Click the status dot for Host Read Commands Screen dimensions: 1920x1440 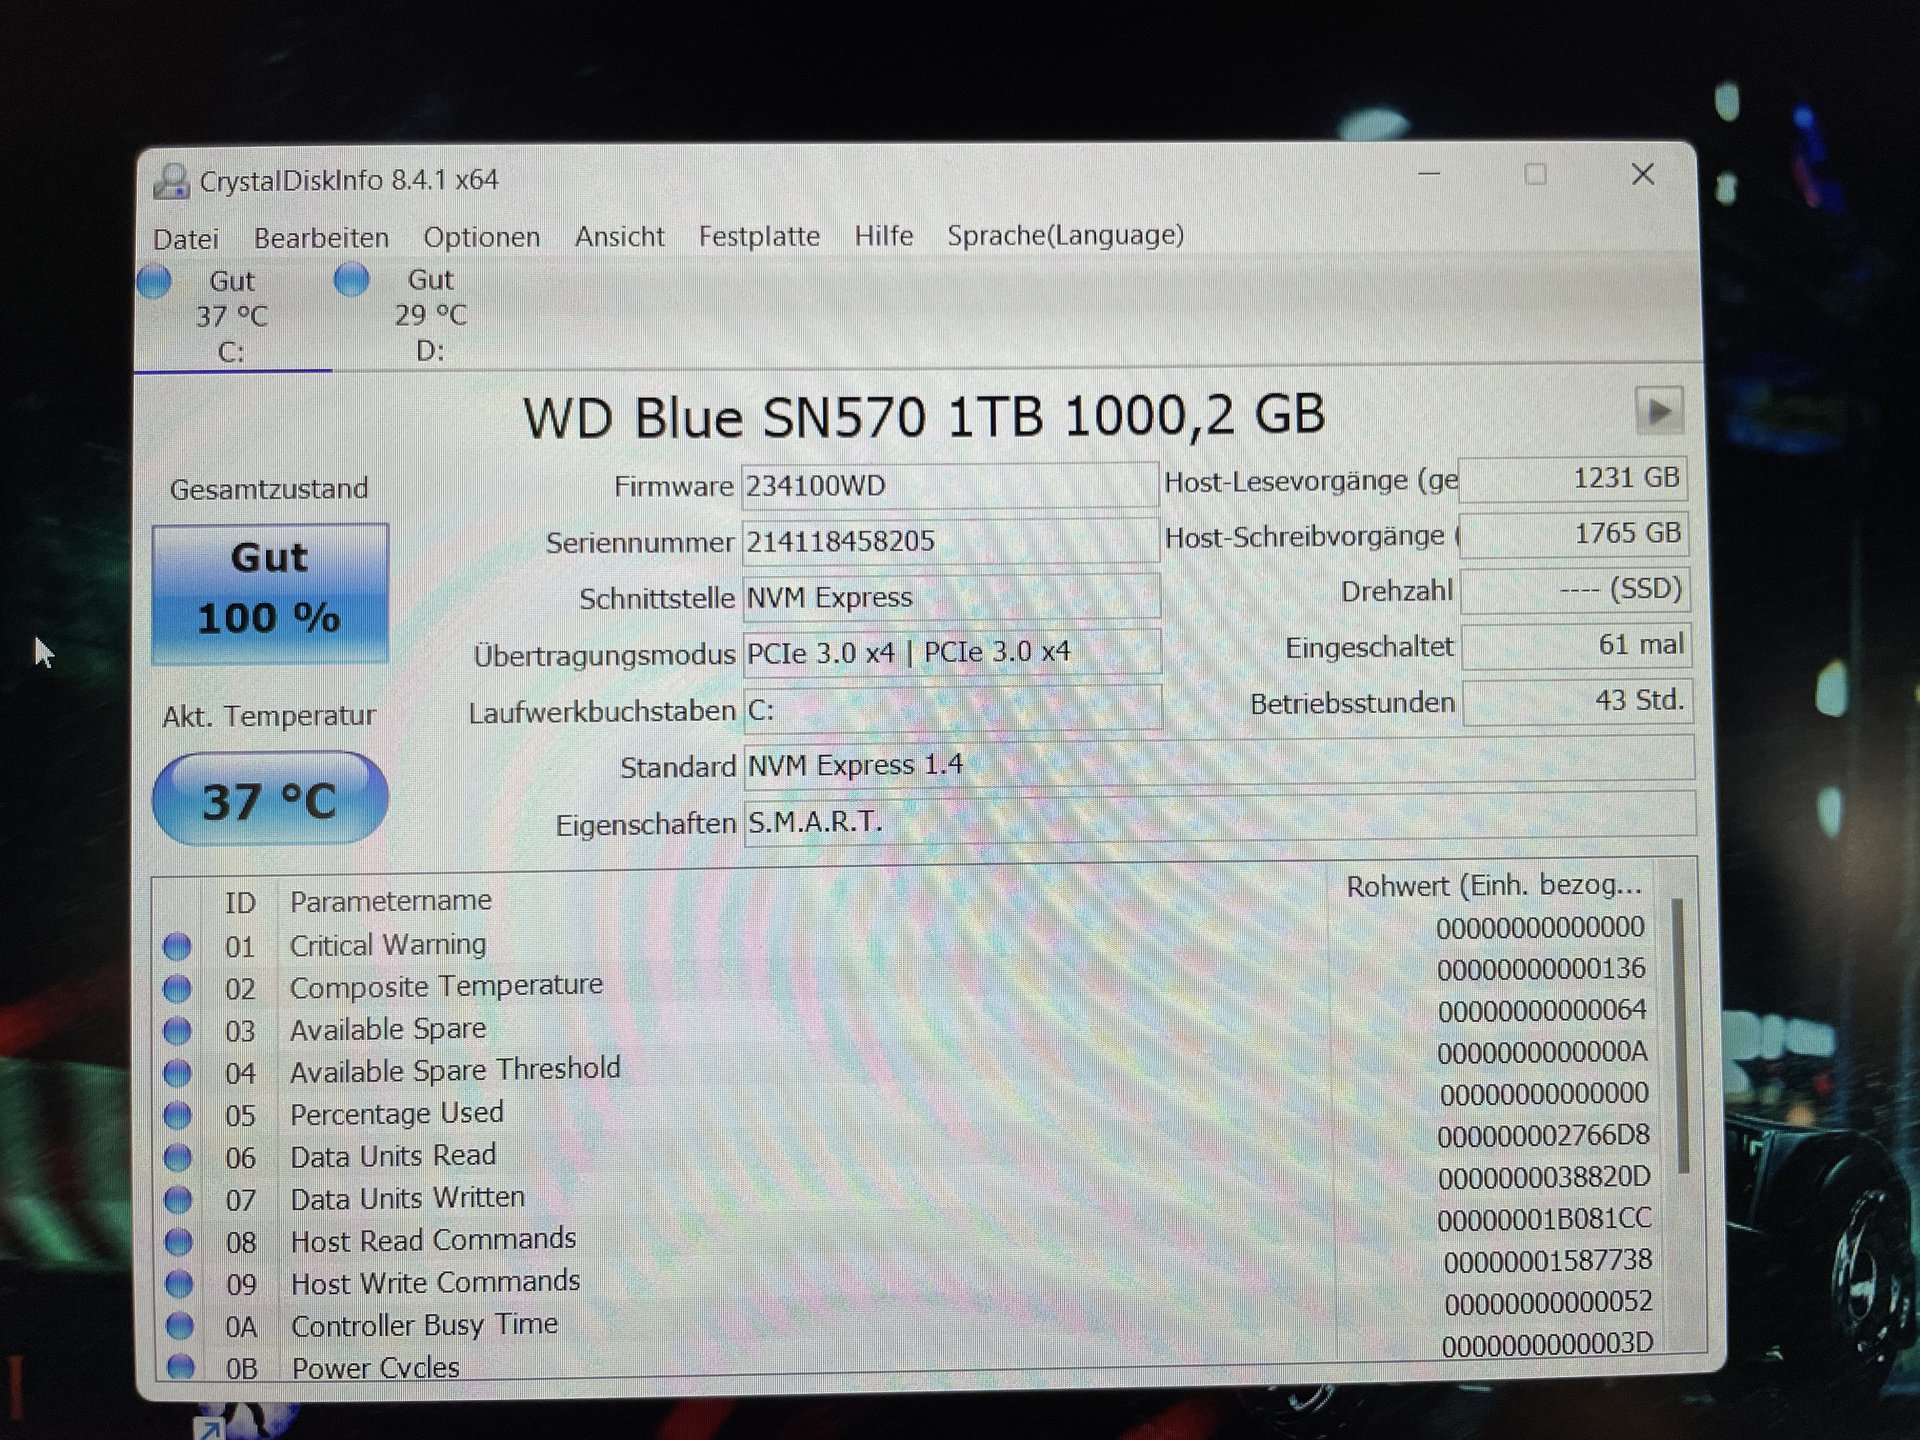[178, 1242]
